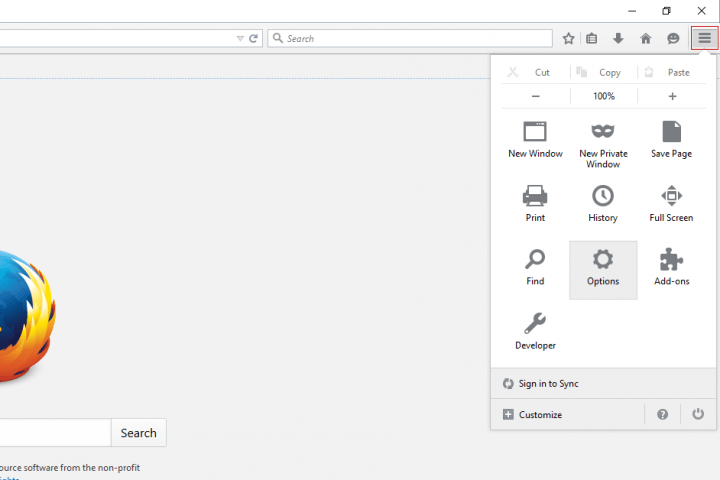This screenshot has width=720, height=480.
Task: Close the hamburger menu button
Action: (704, 38)
